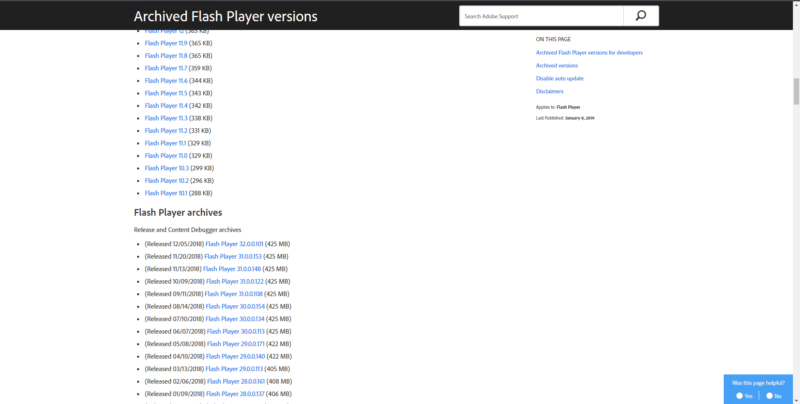The image size is (800, 404).
Task: Download Flash Player 28.0.0.137 archive
Action: coord(235,394)
